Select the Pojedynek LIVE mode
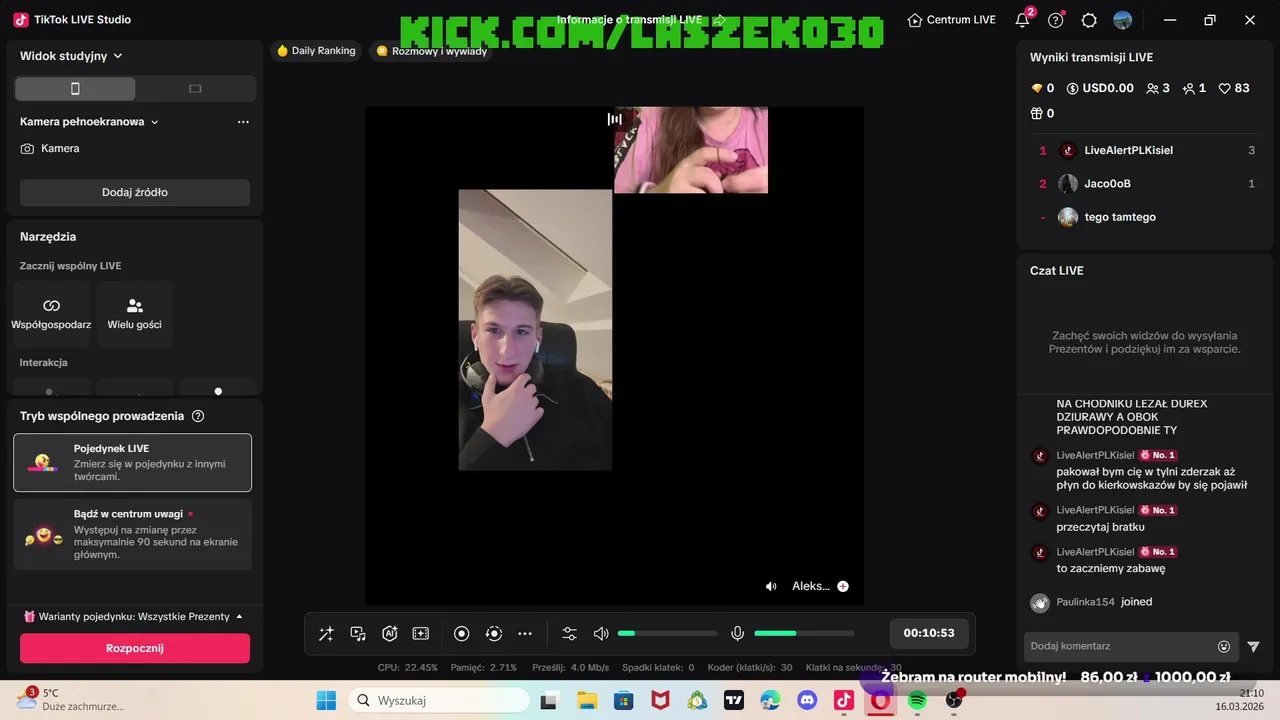Viewport: 1280px width, 720px height. (133, 462)
